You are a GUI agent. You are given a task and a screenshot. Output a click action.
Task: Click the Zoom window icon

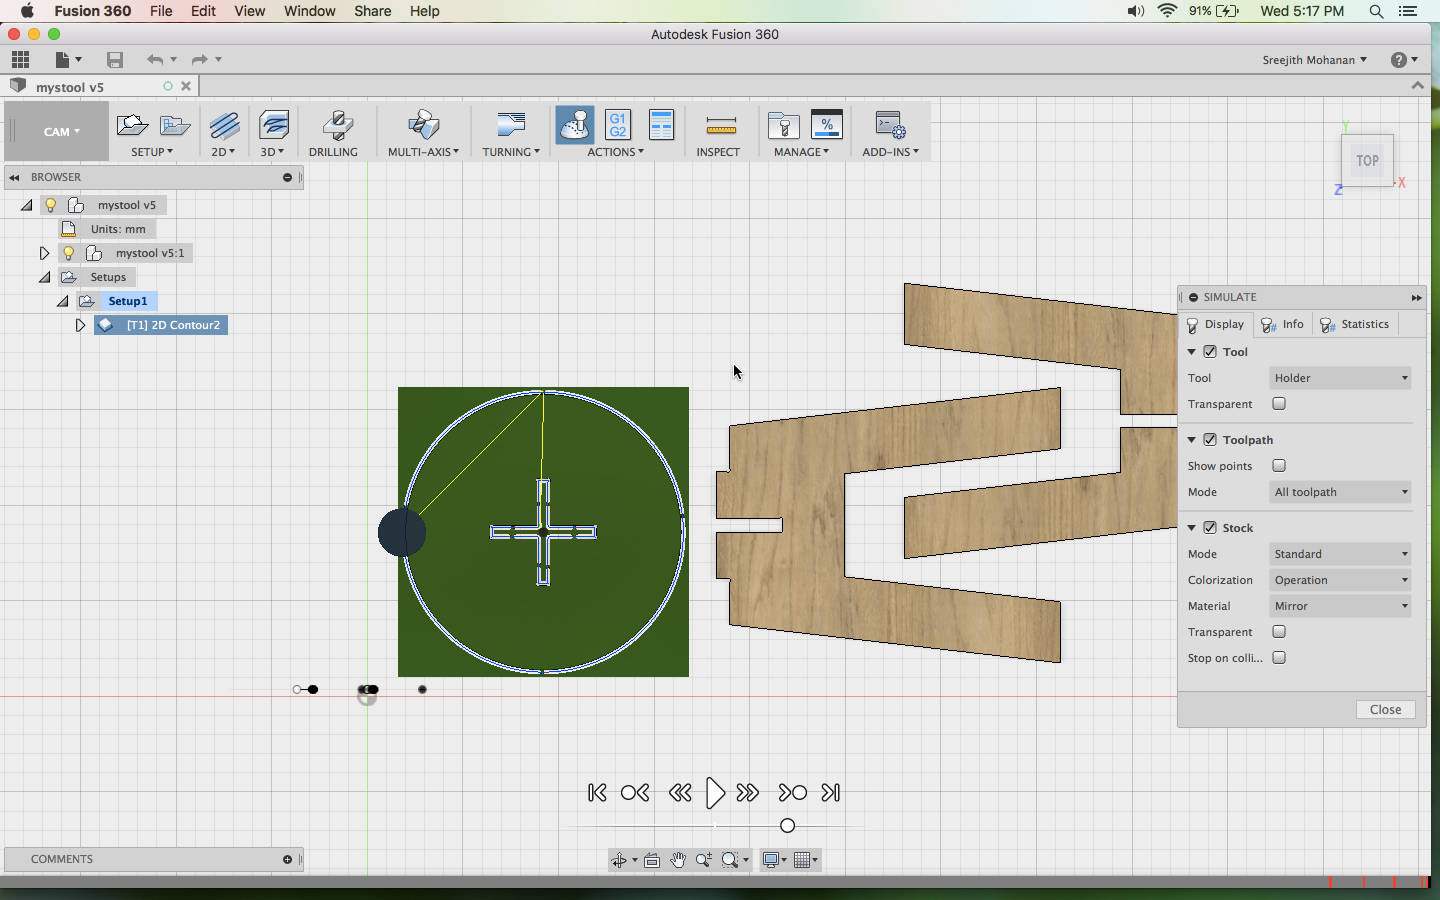(x=730, y=860)
